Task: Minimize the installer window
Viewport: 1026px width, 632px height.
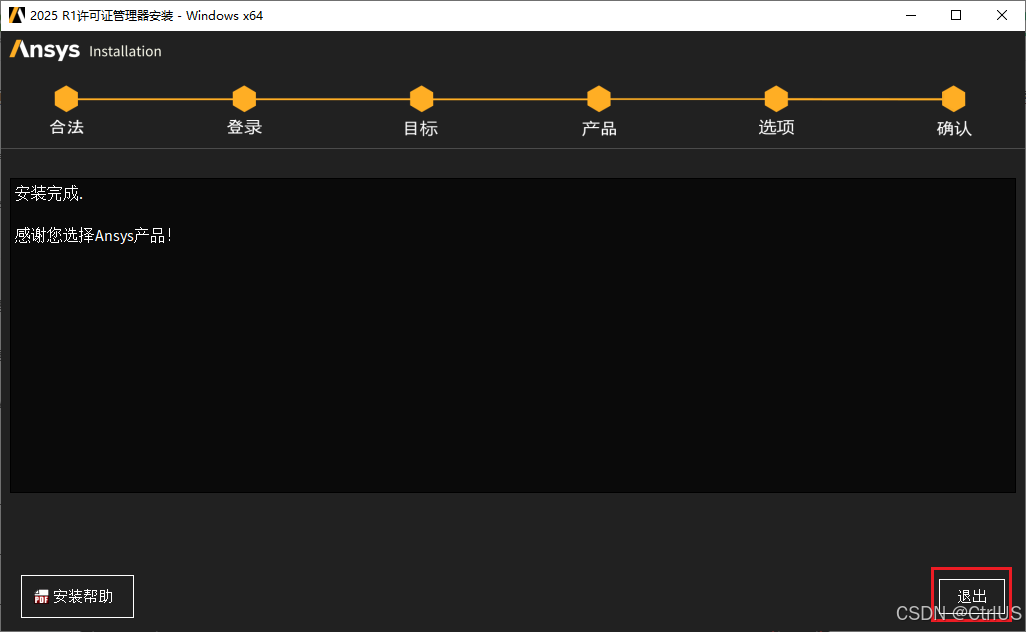Action: coord(911,15)
